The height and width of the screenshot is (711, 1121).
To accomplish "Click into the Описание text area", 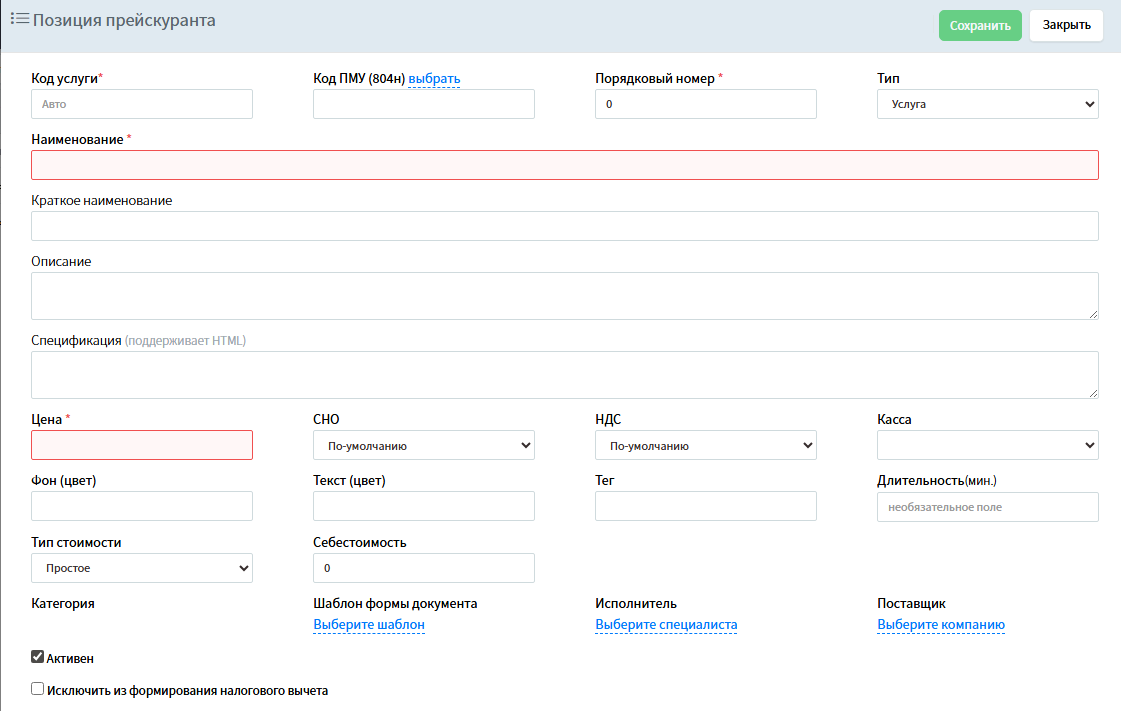I will (564, 296).
